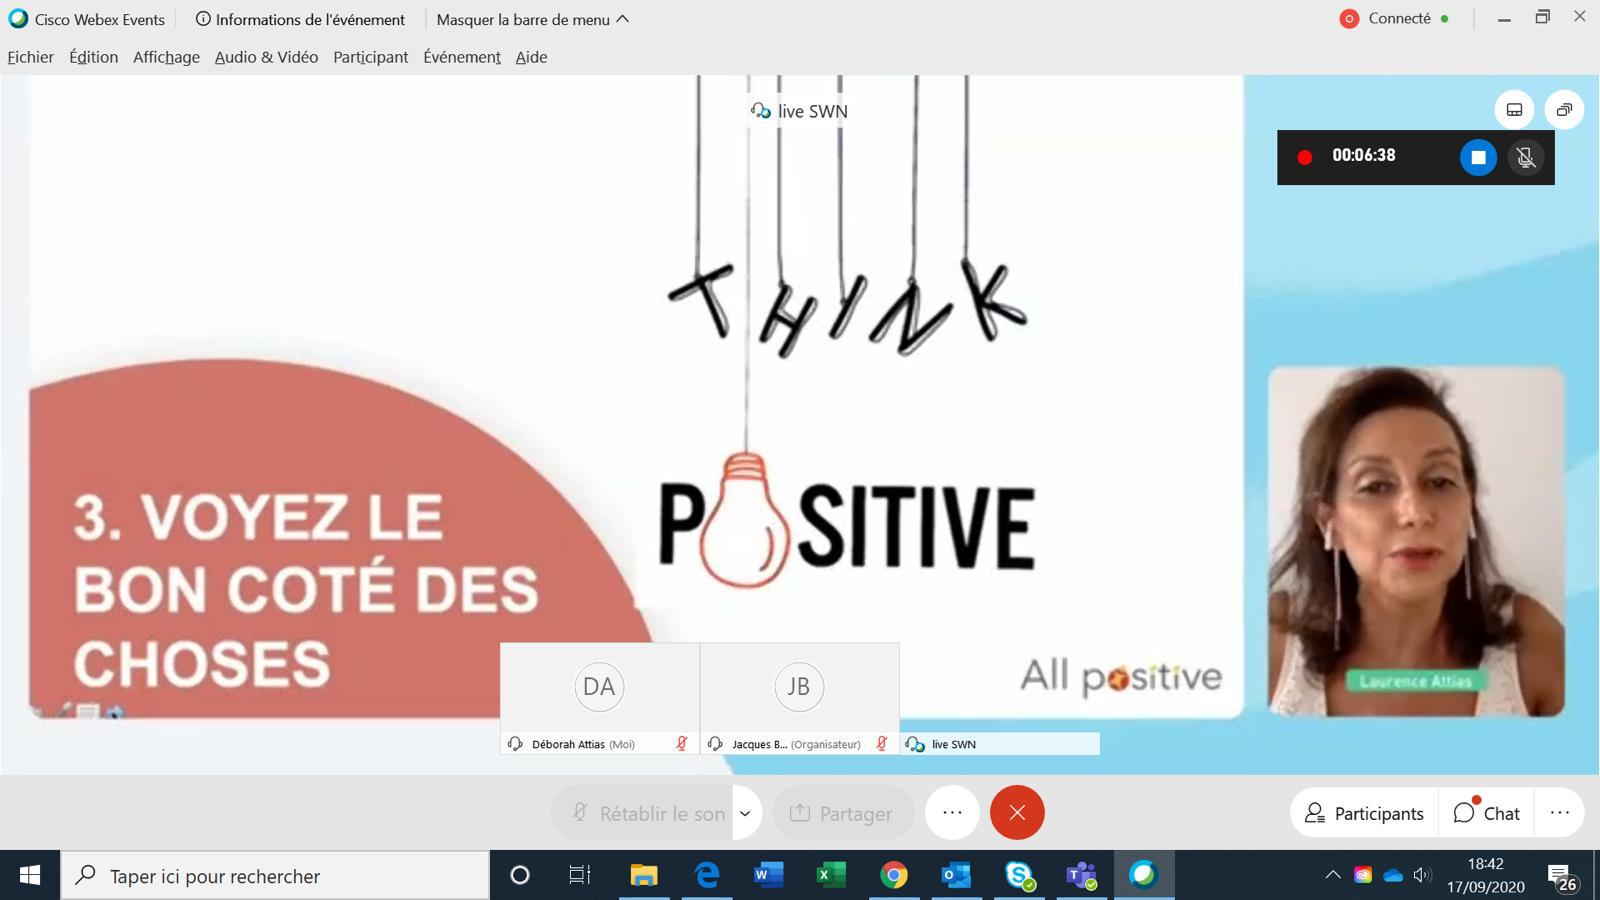Image resolution: width=1600 pixels, height=900 pixels.
Task: Select Jacques B. JB avatar thumbnail
Action: point(799,688)
